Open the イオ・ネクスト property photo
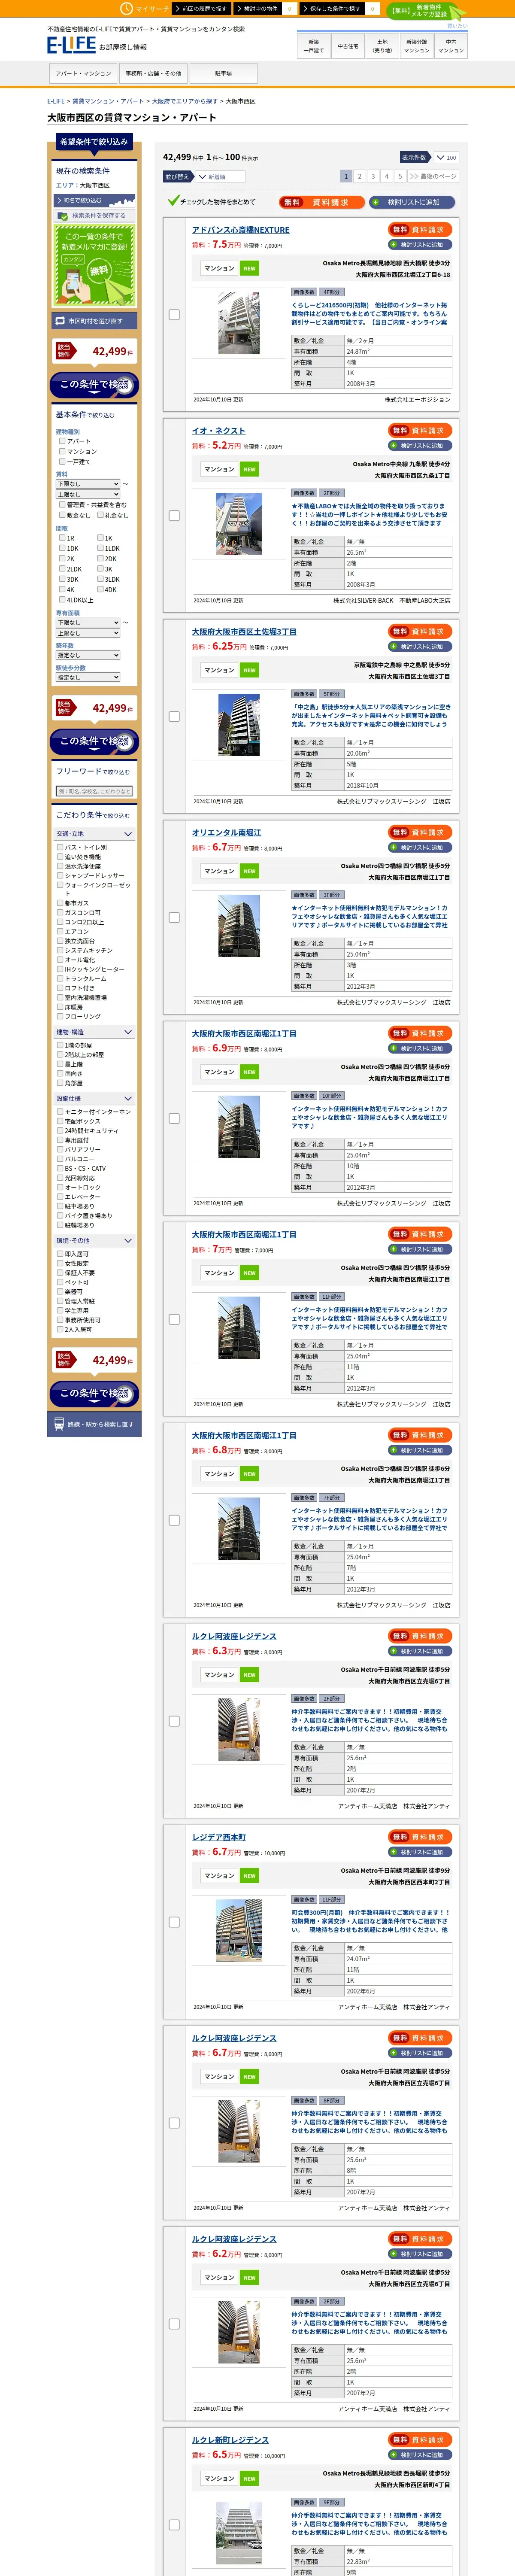The image size is (515, 2576). pos(239,524)
